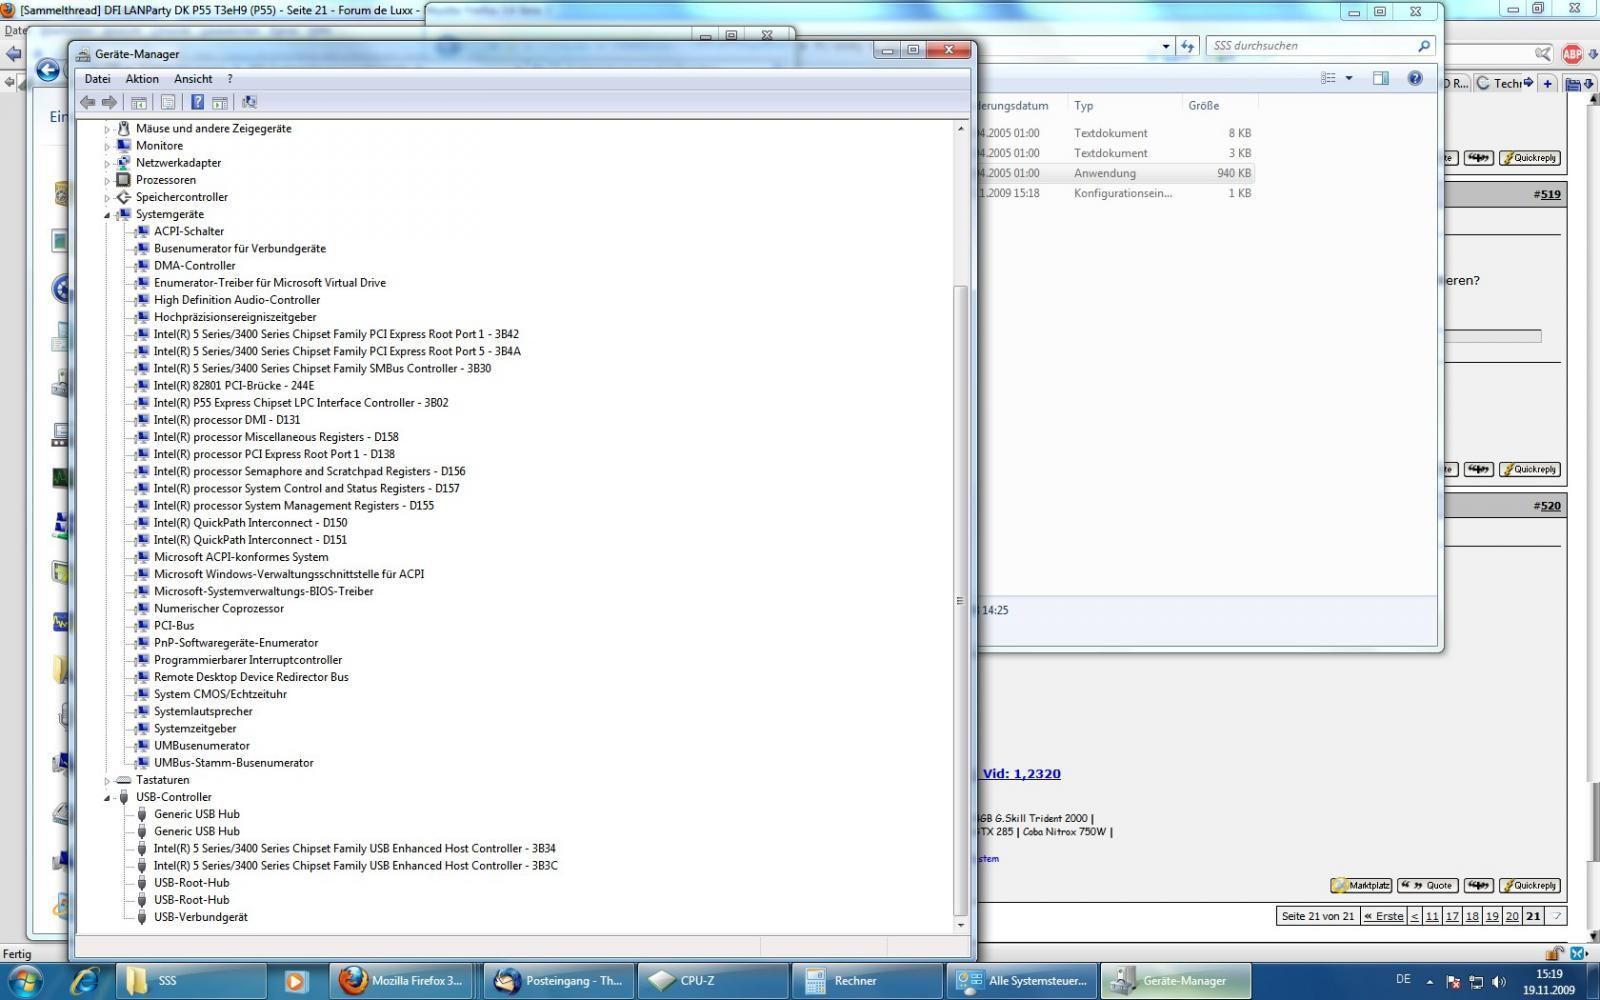Go to the Erste page link
1600x1000 pixels.
(1384, 916)
